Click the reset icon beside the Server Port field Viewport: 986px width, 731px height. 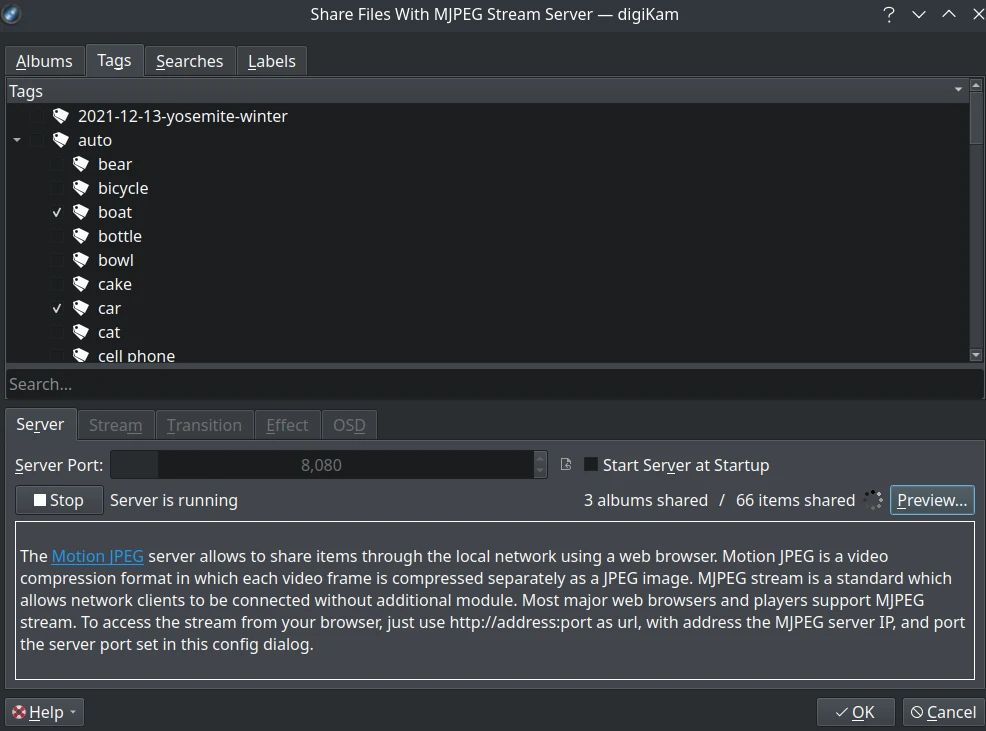click(x=566, y=464)
